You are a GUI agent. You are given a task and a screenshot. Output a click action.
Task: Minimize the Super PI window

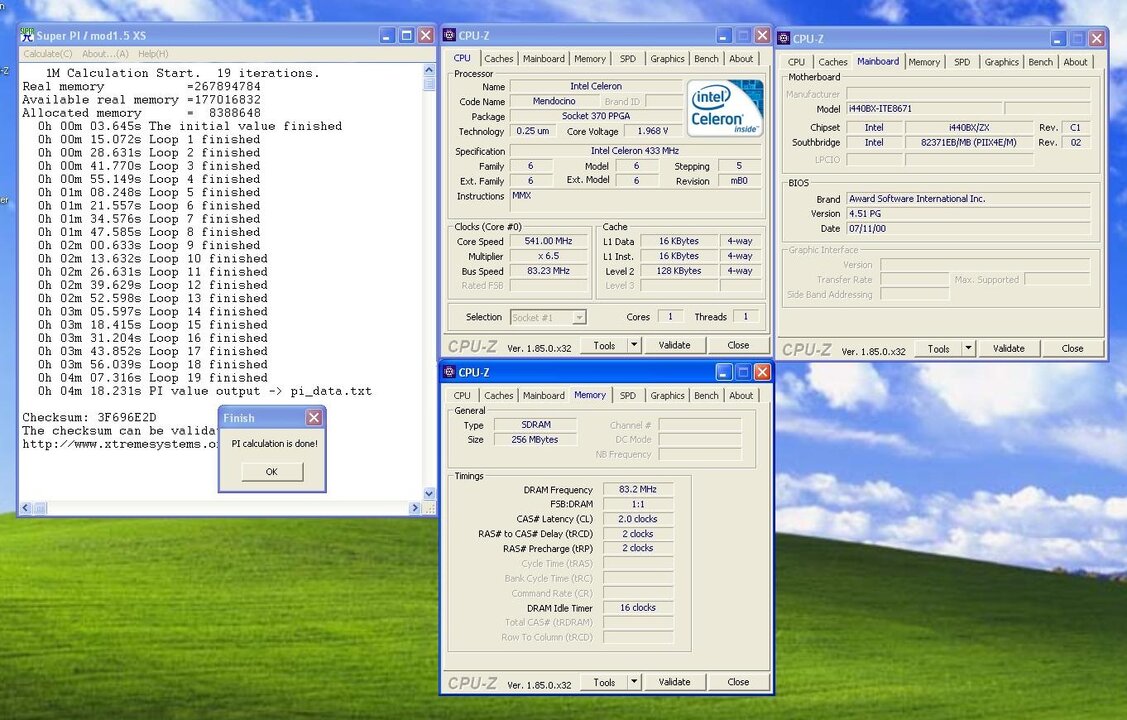(387, 35)
